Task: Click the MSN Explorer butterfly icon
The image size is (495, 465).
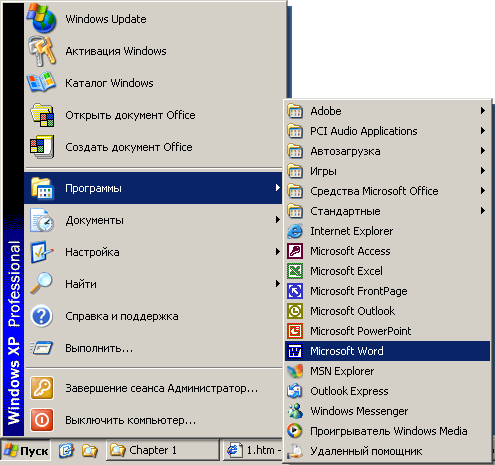Action: click(295, 371)
